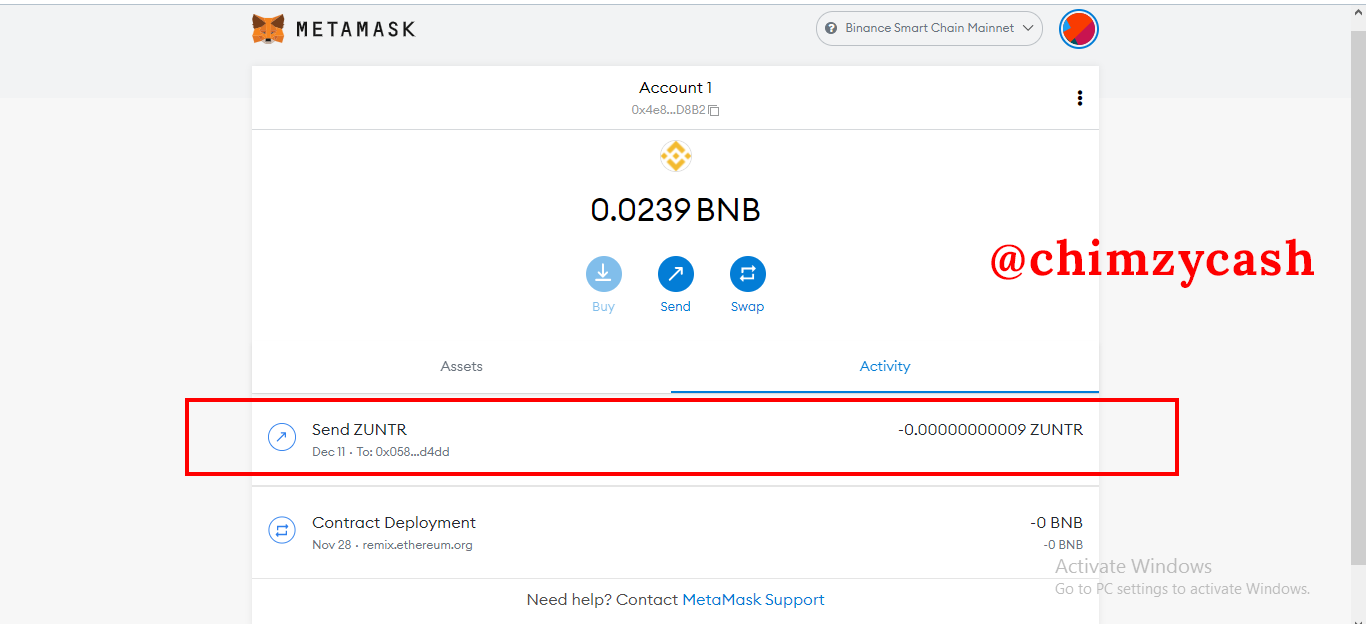The height and width of the screenshot is (624, 1366).
Task: Copy the account address 0x4e8...D8B2
Action: click(675, 110)
